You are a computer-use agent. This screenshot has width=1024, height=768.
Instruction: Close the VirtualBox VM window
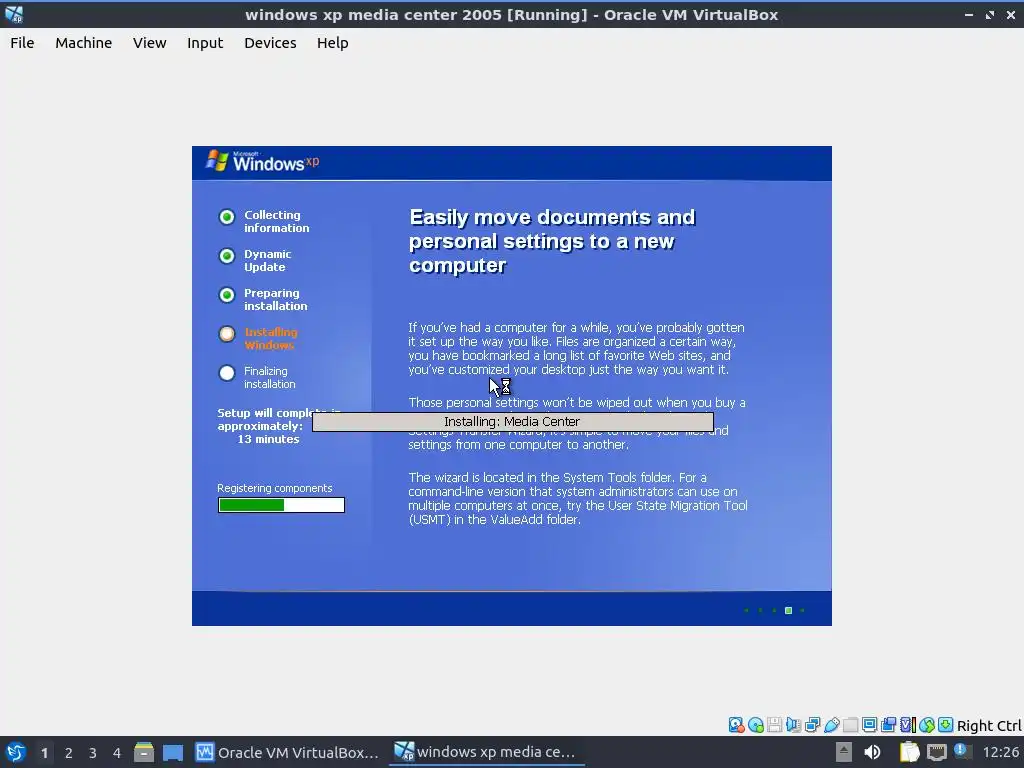1011,14
